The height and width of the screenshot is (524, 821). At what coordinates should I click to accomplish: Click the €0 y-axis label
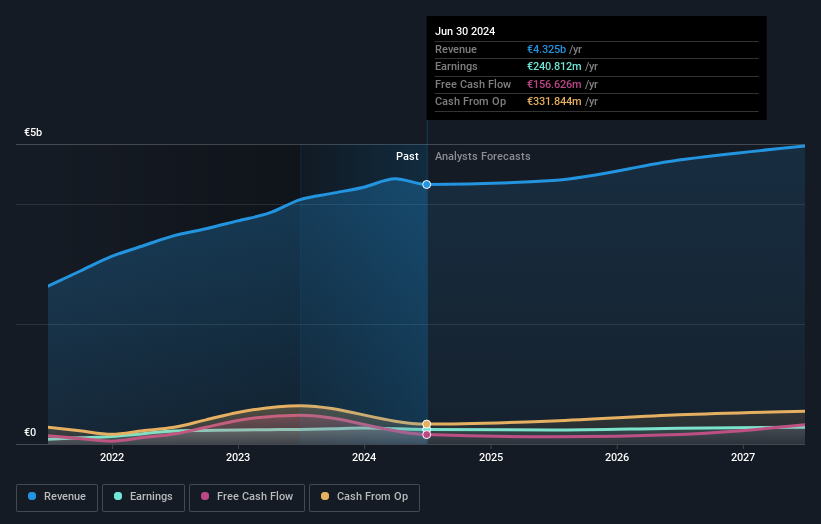(30, 432)
